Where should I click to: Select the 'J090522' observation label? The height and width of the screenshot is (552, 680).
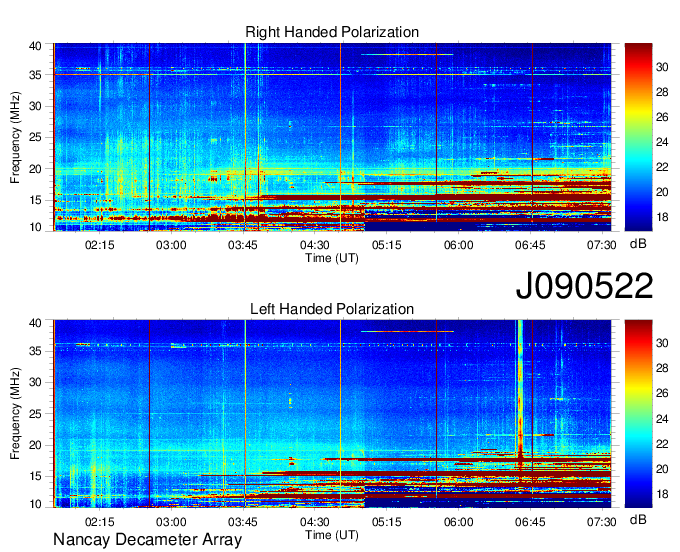tap(584, 285)
